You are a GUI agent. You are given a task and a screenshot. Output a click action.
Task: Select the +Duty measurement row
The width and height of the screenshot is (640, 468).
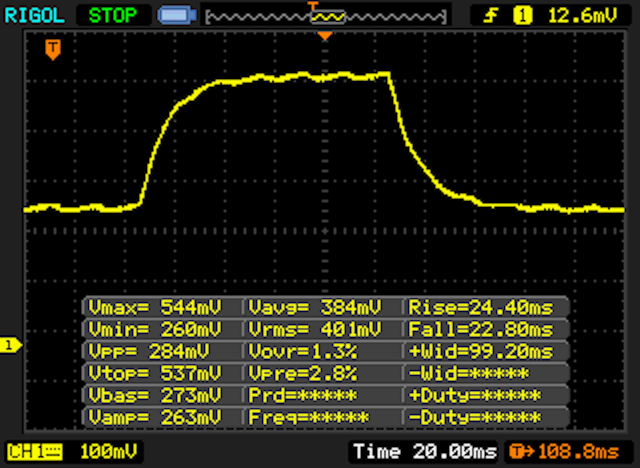475,395
